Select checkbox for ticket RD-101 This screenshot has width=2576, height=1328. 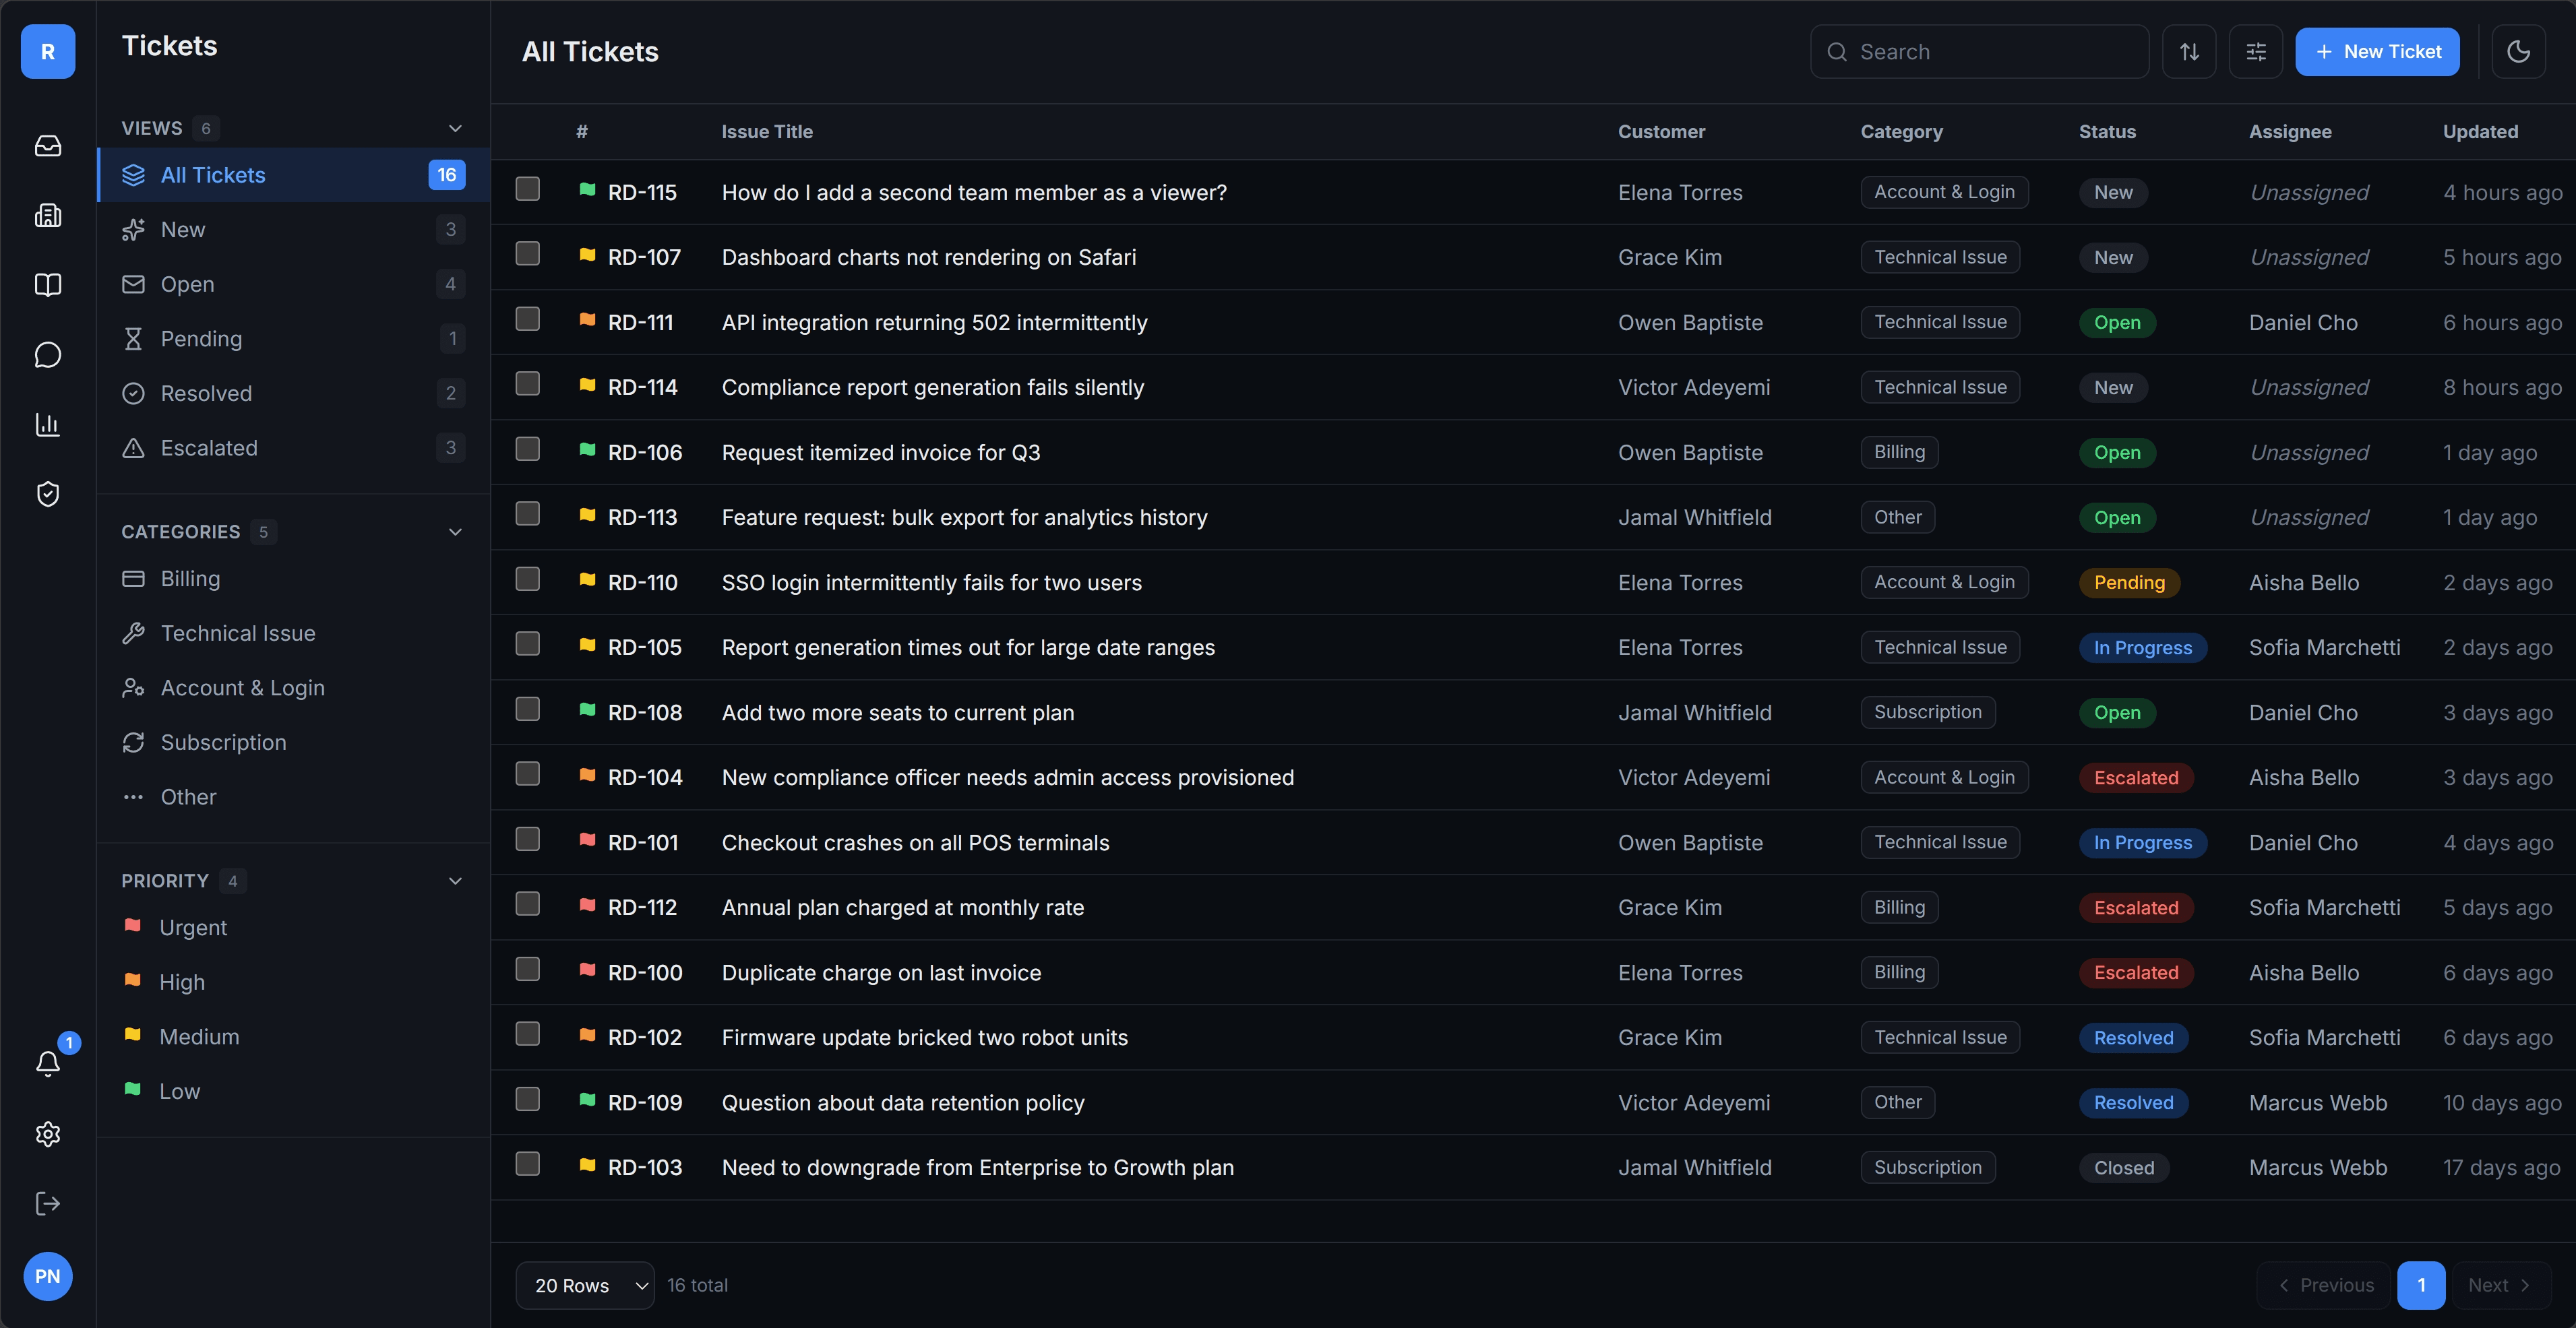[x=528, y=840]
